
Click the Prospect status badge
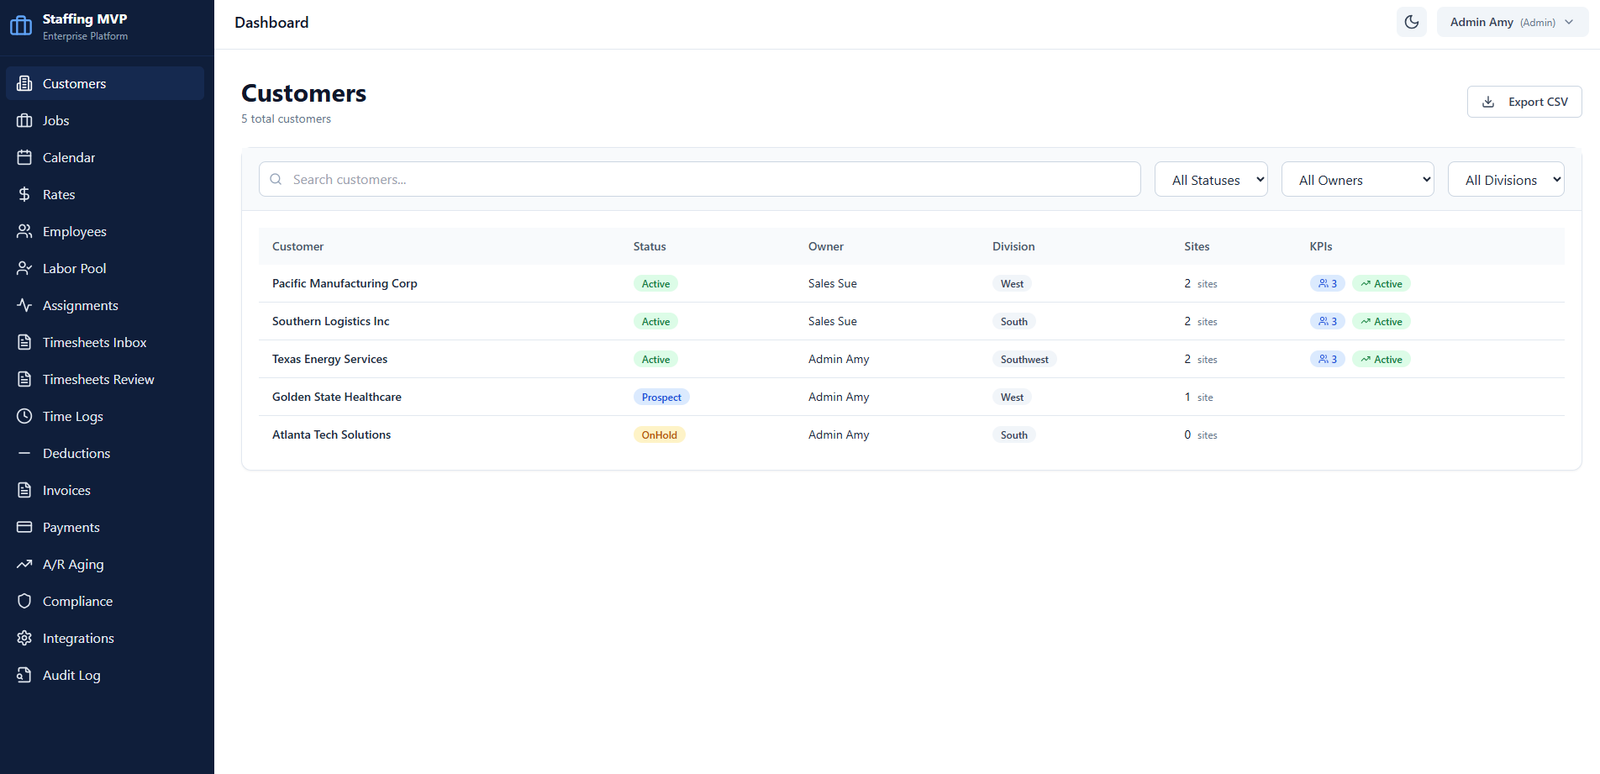point(661,397)
